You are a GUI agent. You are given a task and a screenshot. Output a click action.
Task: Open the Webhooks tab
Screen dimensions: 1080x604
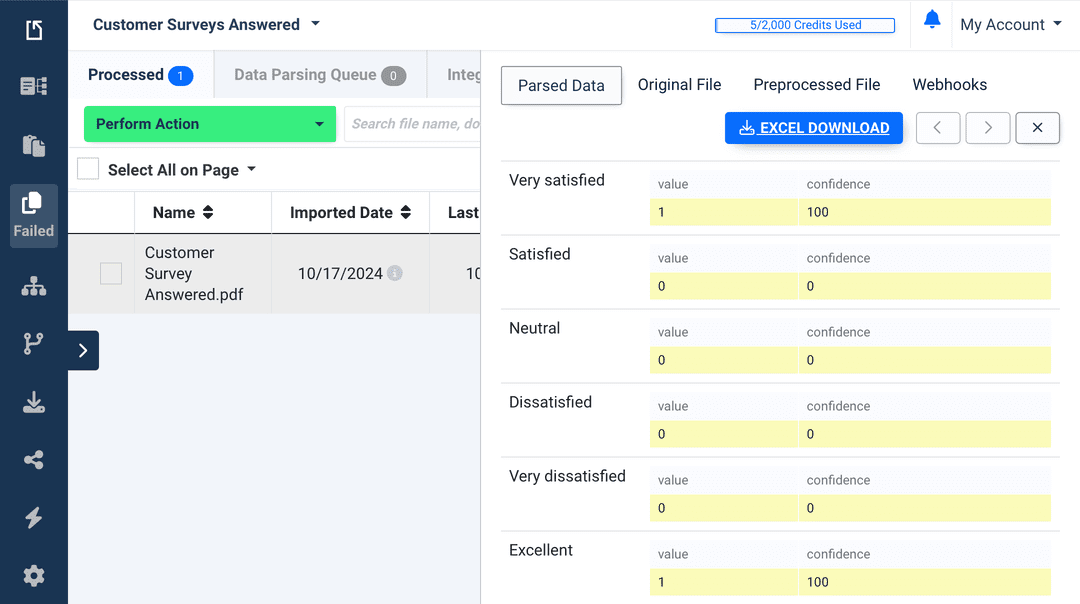(x=949, y=85)
